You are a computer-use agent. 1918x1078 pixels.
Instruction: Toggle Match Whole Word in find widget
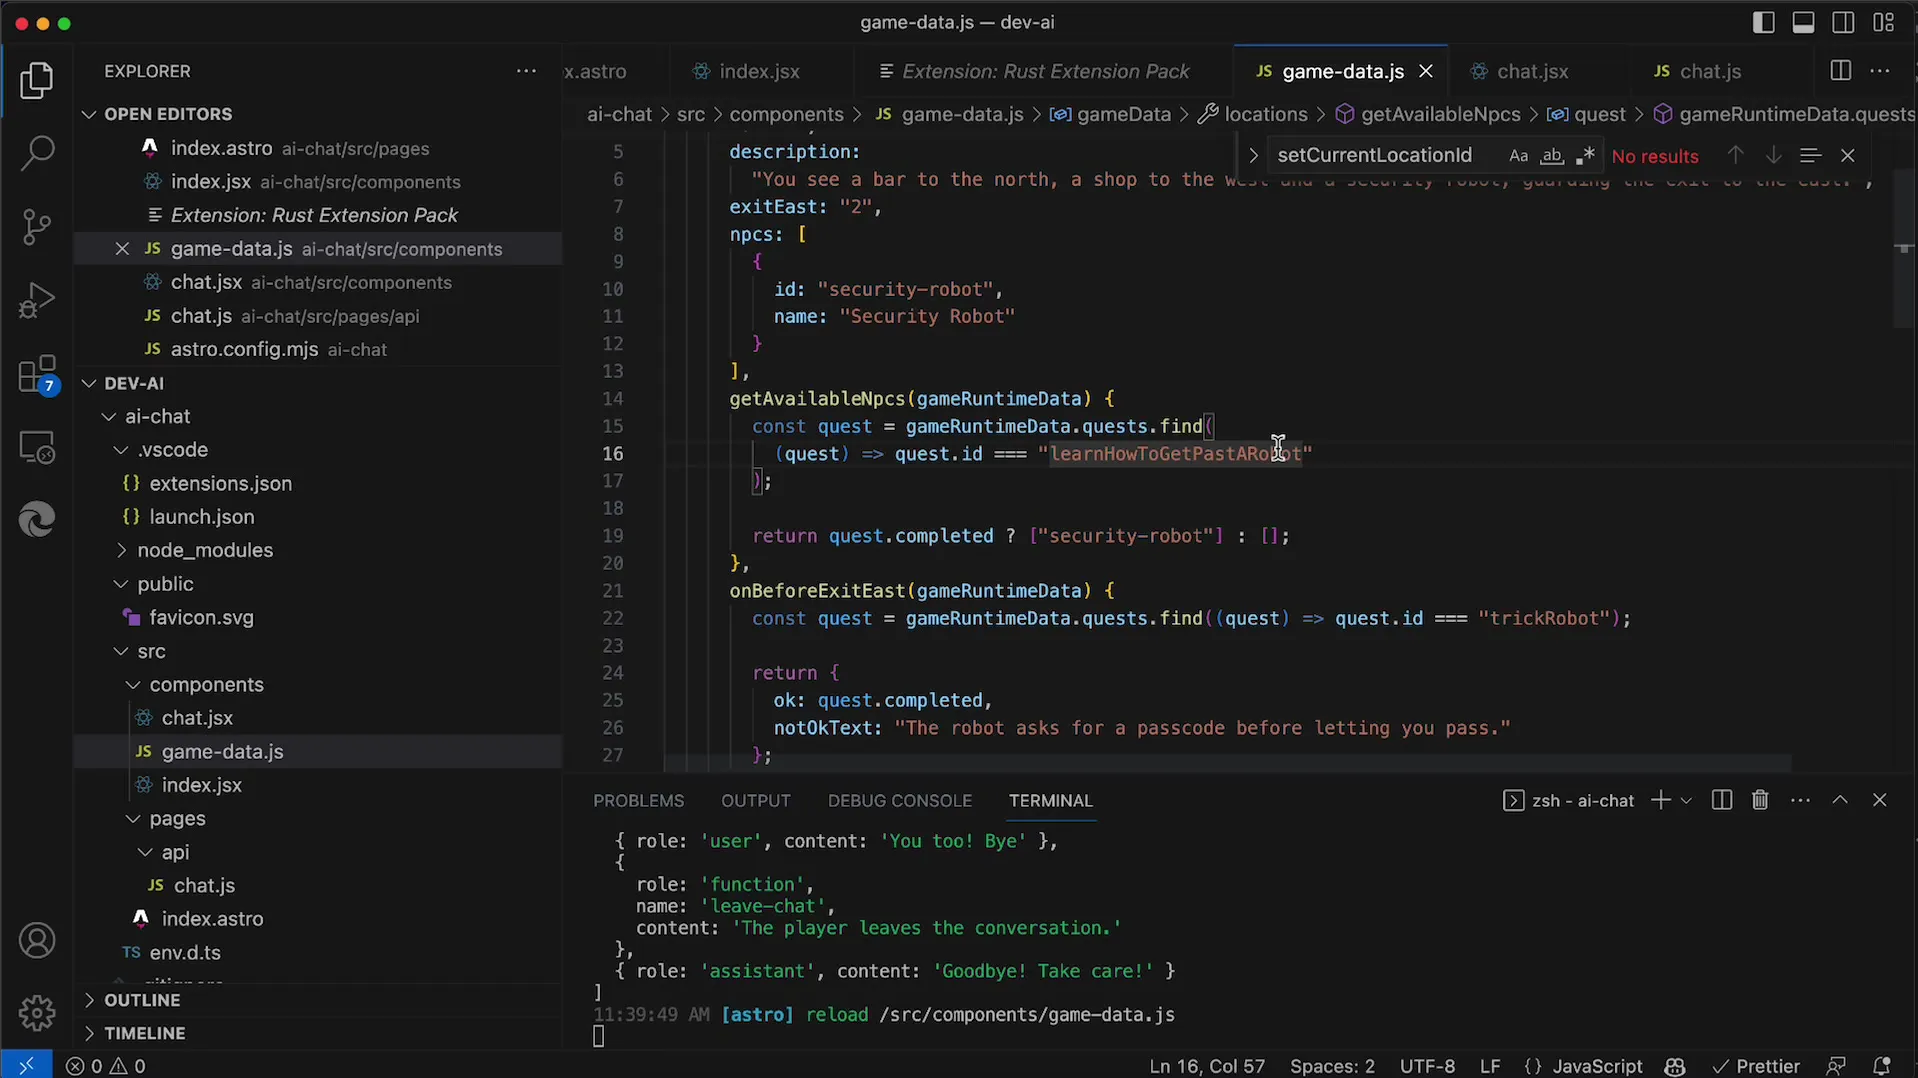tap(1551, 156)
